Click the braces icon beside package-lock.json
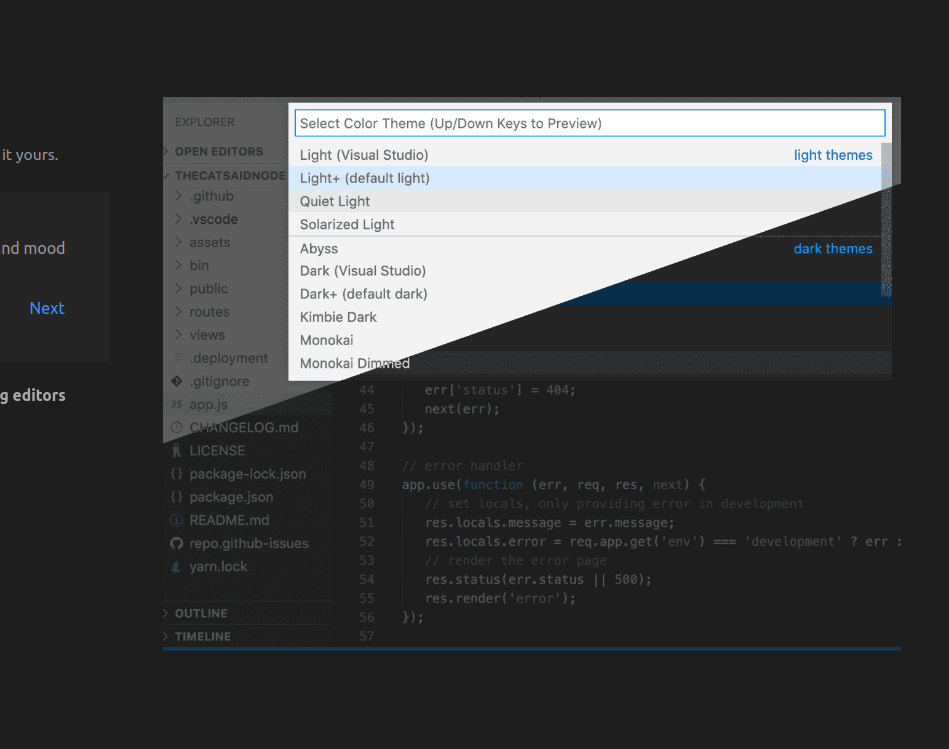This screenshot has width=949, height=749. pyautogui.click(x=178, y=473)
